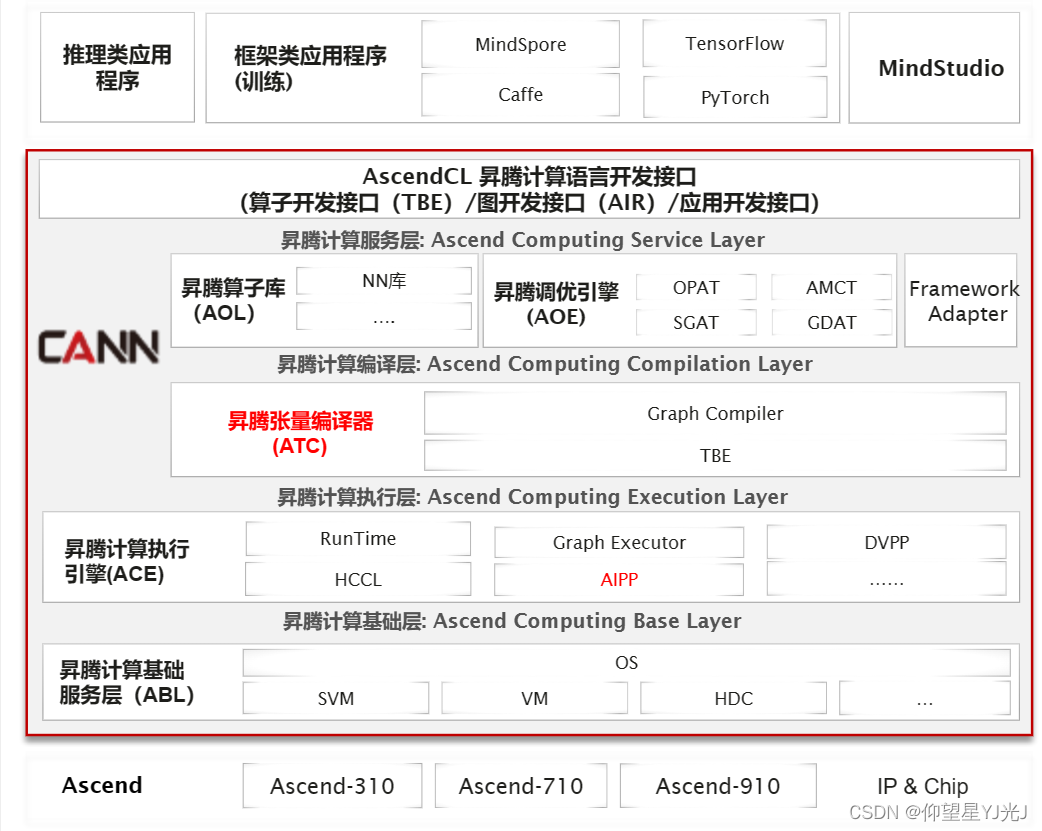
Task: Select the Ascend-910 chip box
Action: [x=718, y=786]
